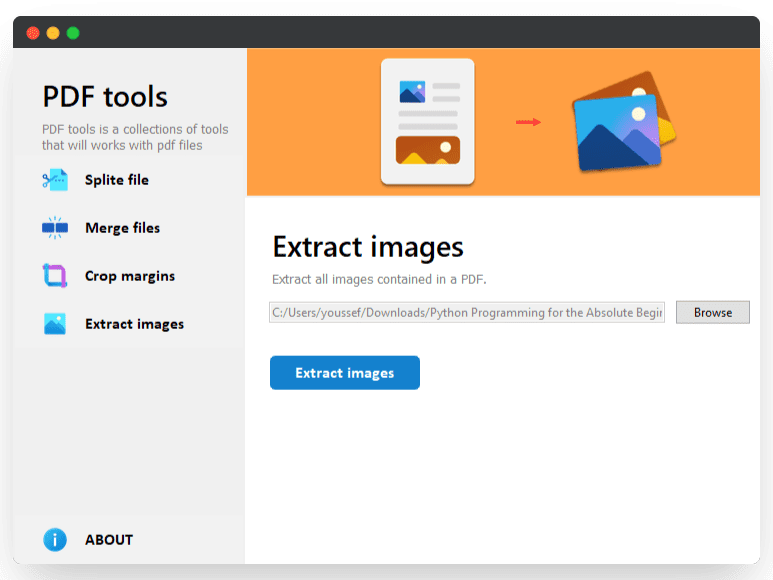The height and width of the screenshot is (580, 773).
Task: Click the Extract images picture icon
Action: [x=55, y=324]
